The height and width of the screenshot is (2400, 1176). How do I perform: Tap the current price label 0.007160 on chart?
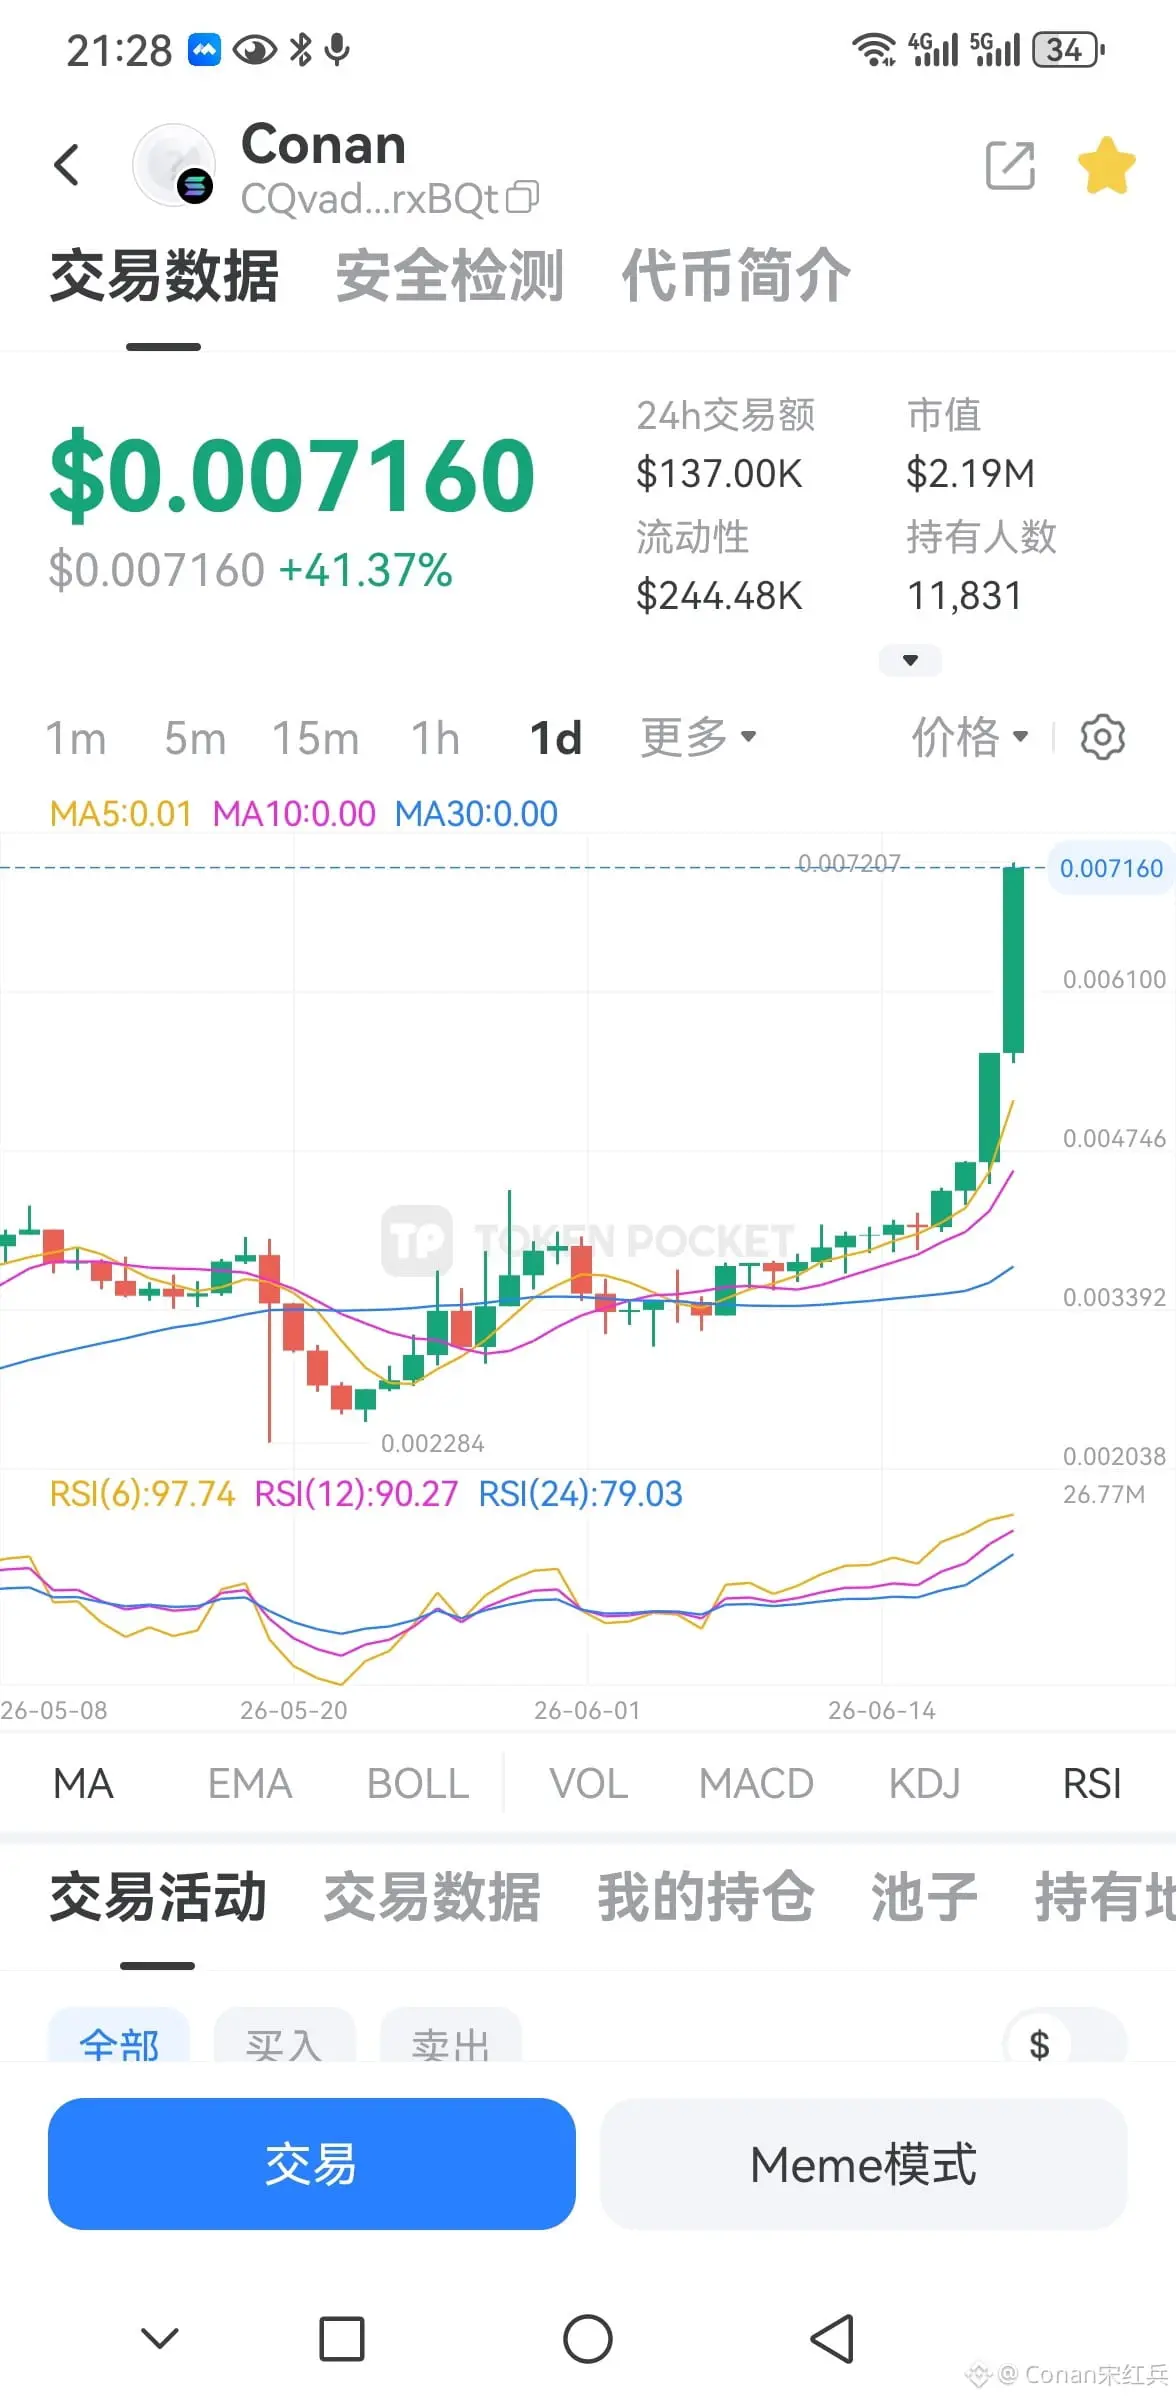coord(1111,868)
